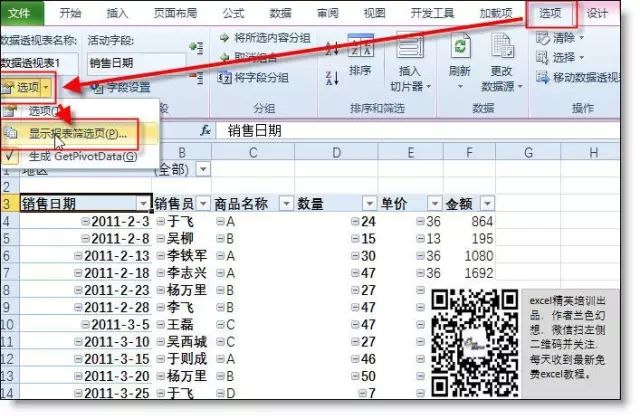This screenshot has width=640, height=419.
Task: Click the QR code image
Action: (474, 342)
